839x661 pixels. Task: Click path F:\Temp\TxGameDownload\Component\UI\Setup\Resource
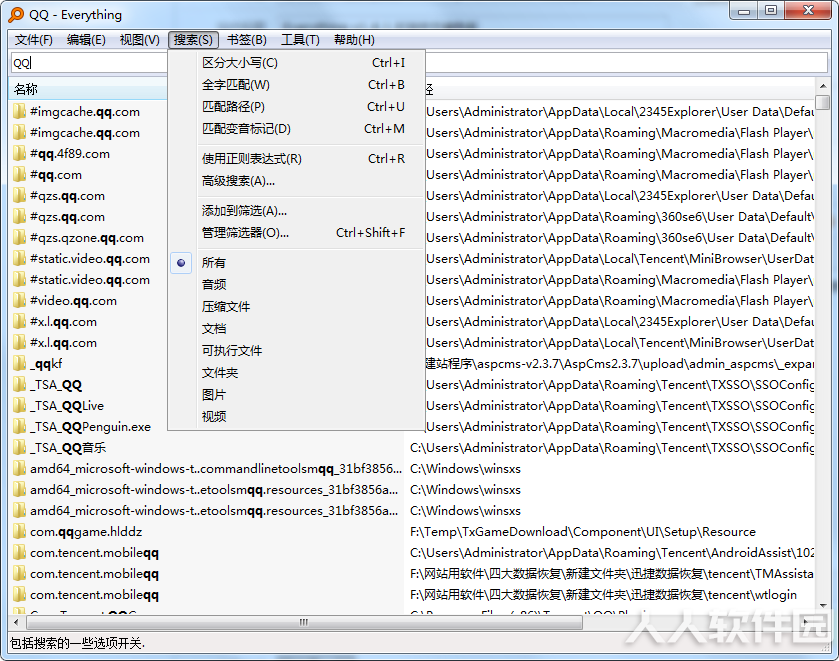pos(583,531)
